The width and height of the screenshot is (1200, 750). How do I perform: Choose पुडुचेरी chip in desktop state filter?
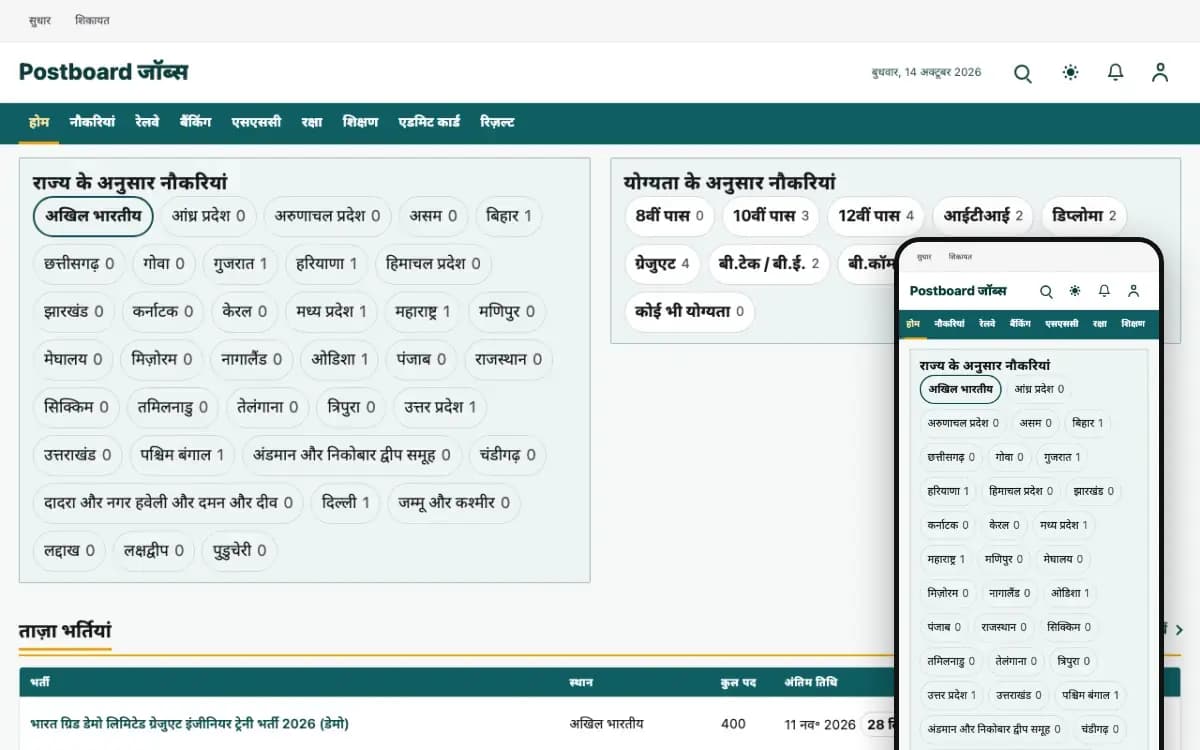[240, 550]
